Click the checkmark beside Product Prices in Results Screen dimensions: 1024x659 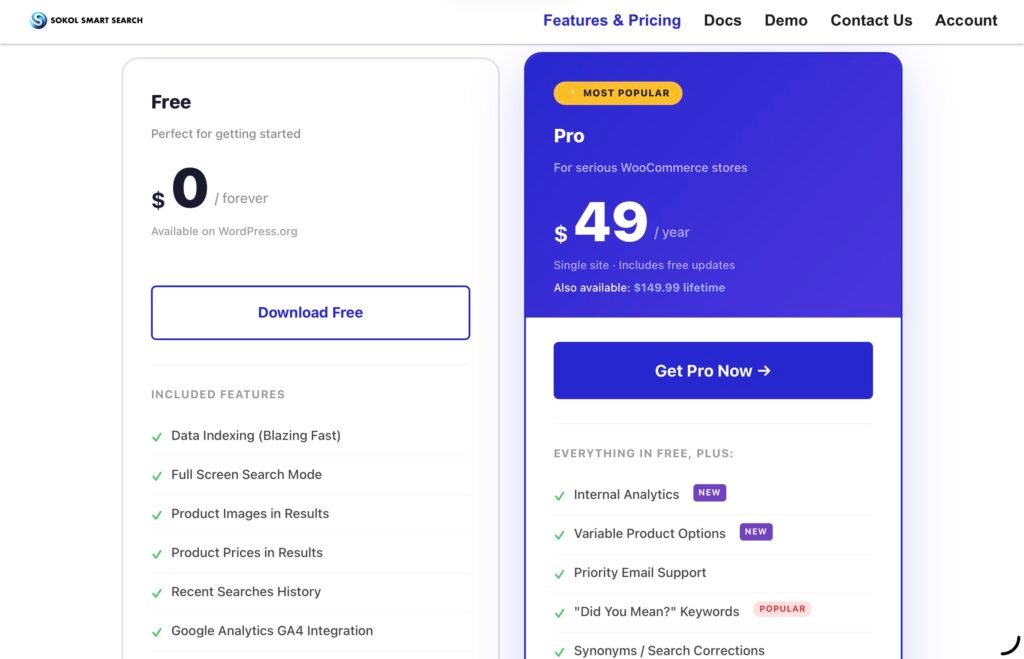click(x=157, y=555)
